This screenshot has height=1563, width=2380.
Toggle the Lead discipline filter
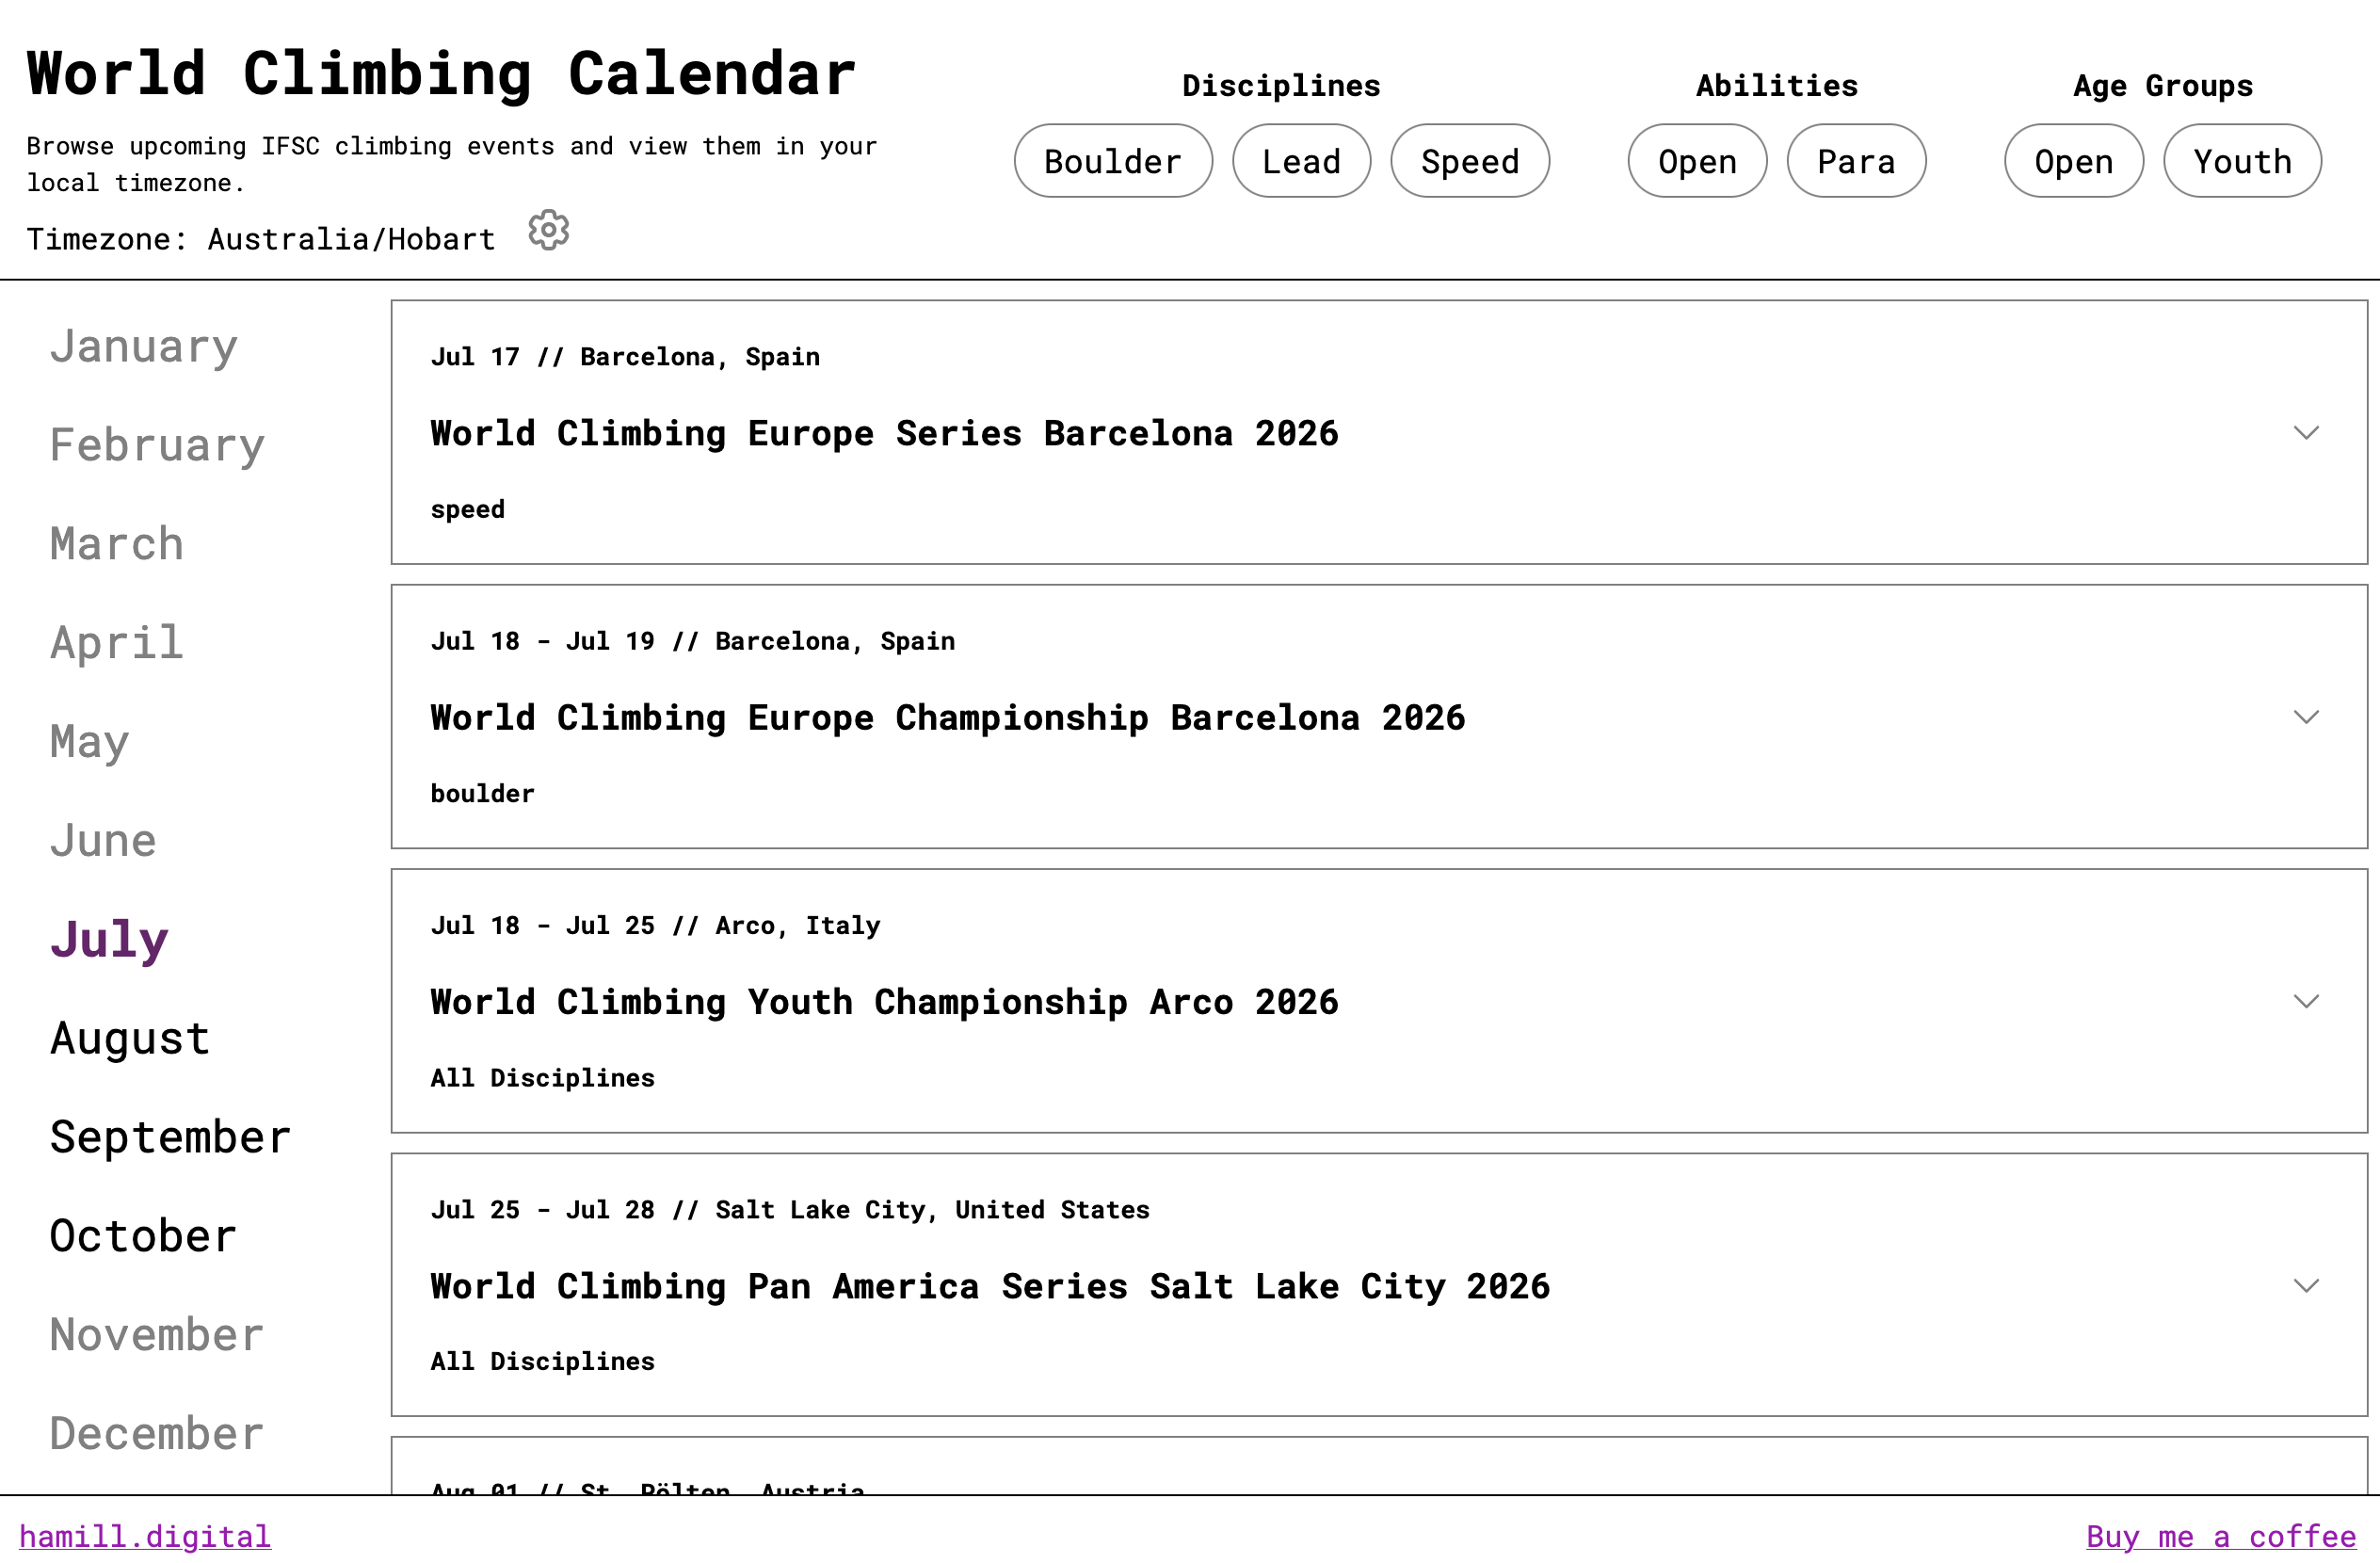point(1301,161)
